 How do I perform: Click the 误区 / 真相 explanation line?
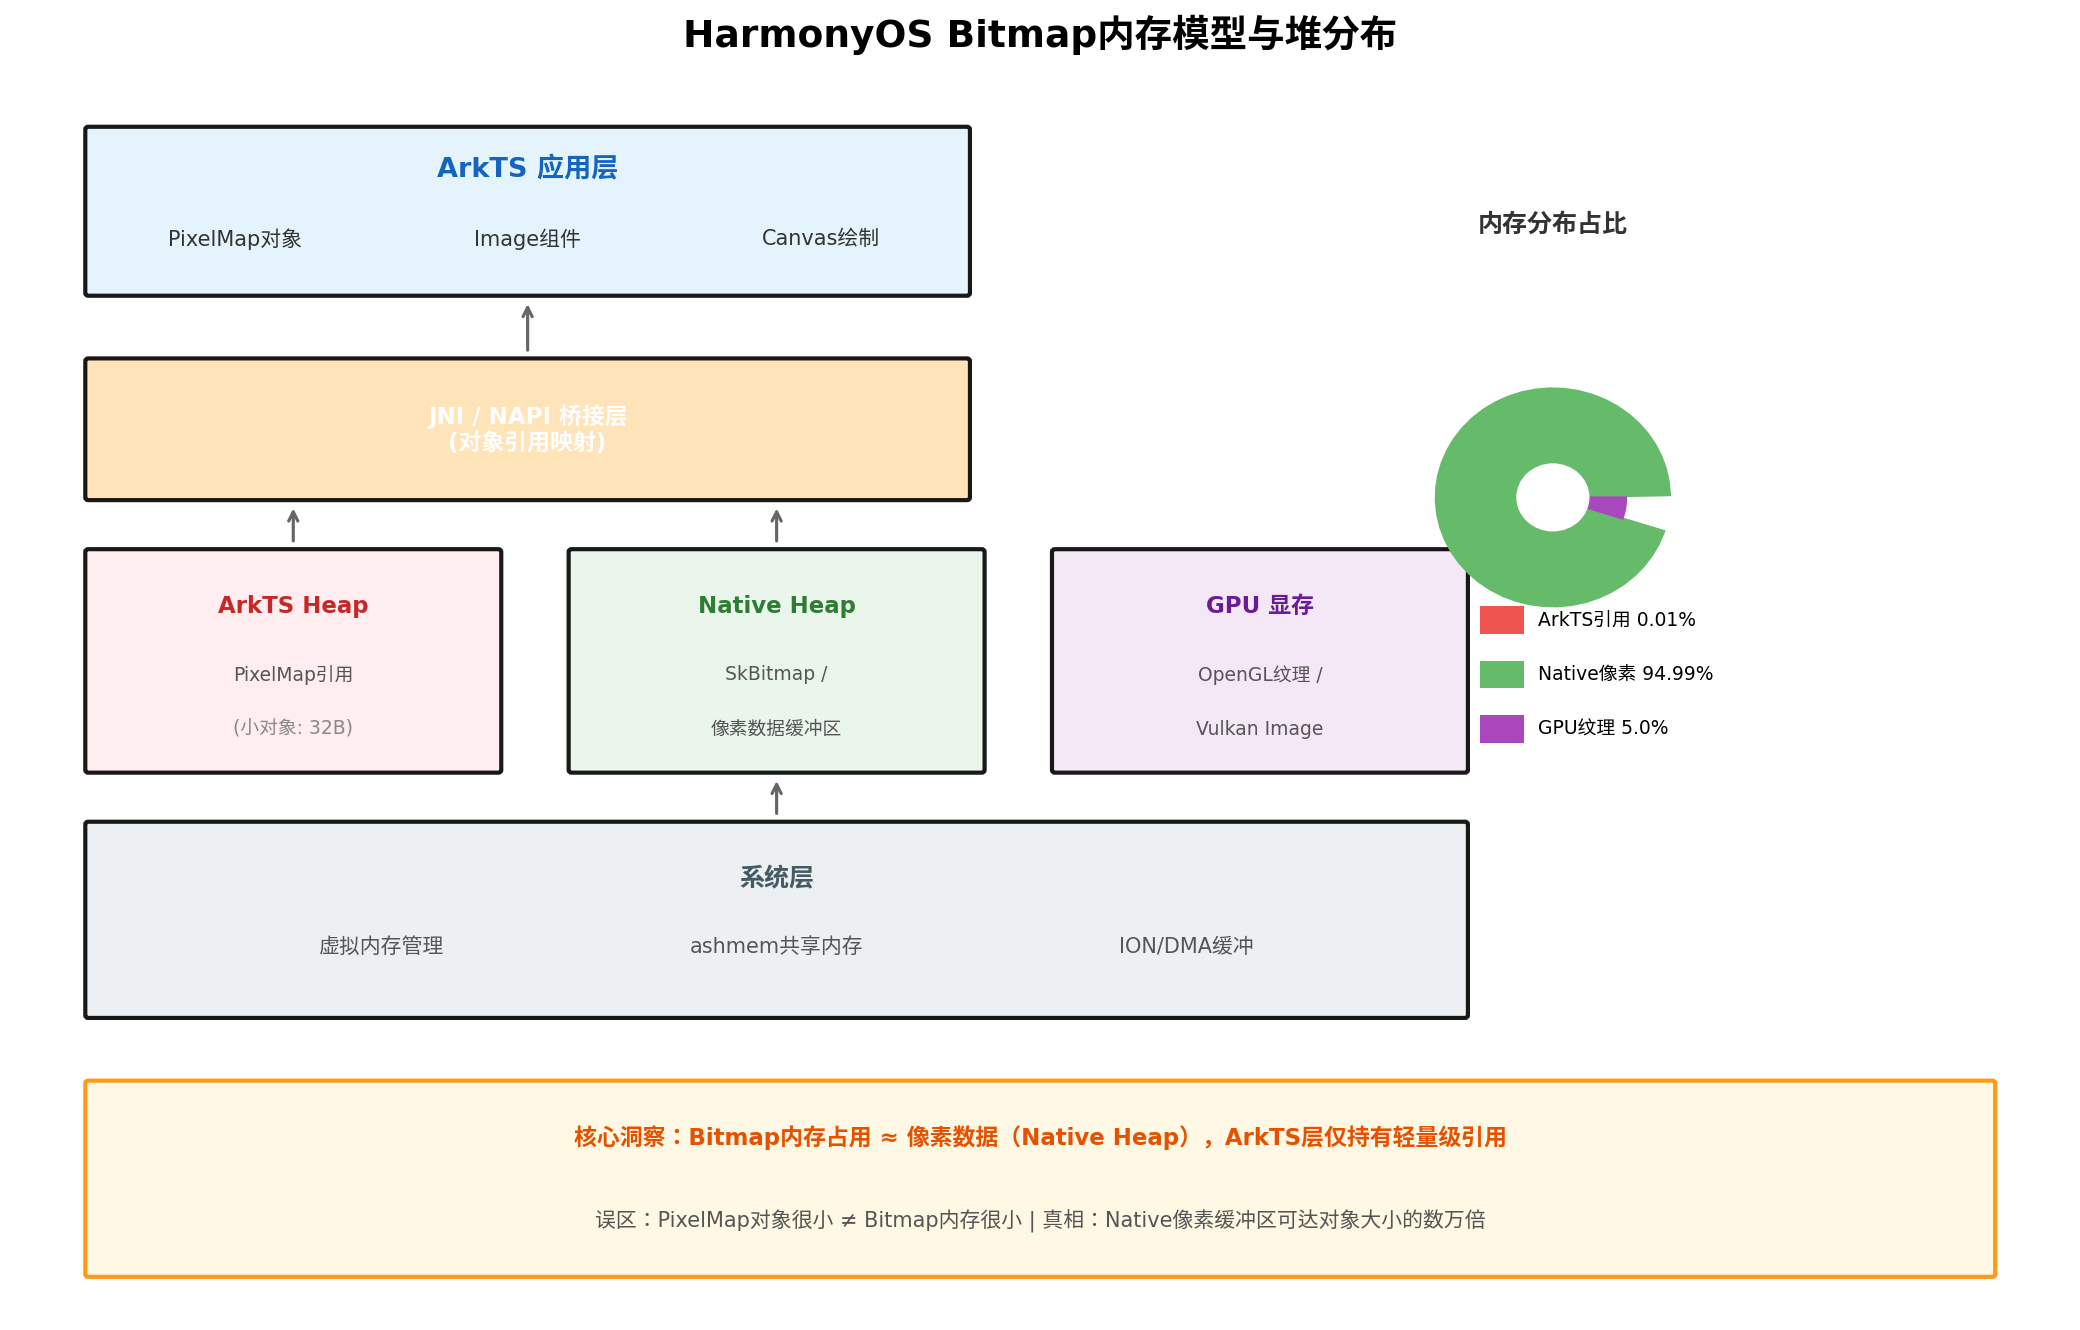1040,1220
